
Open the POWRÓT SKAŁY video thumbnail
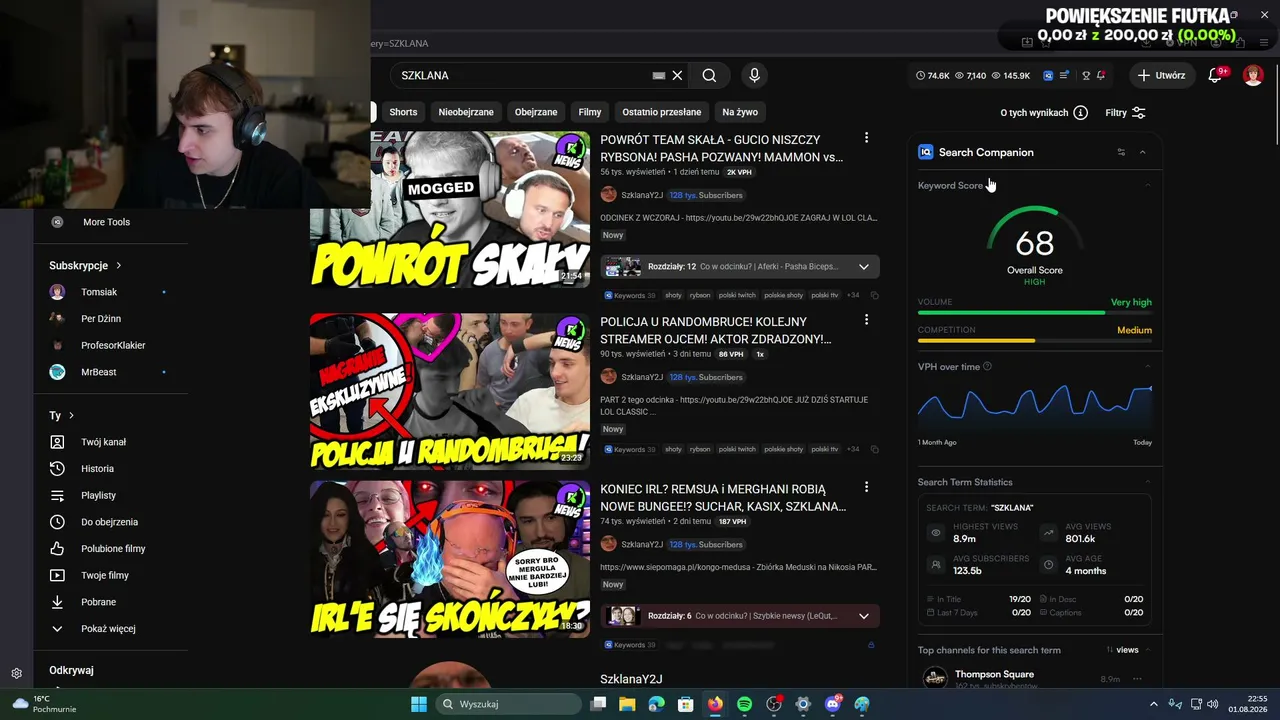[450, 210]
